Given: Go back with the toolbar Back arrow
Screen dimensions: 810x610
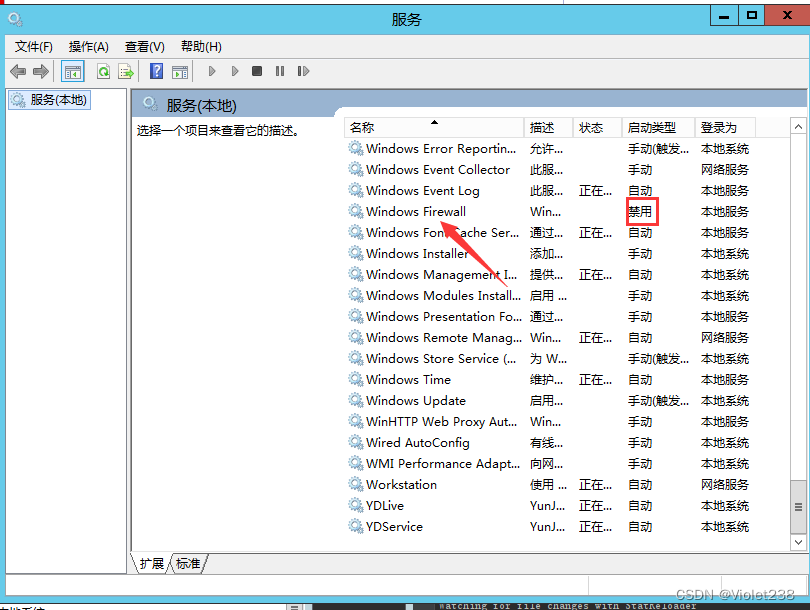Looking at the screenshot, I should point(18,71).
